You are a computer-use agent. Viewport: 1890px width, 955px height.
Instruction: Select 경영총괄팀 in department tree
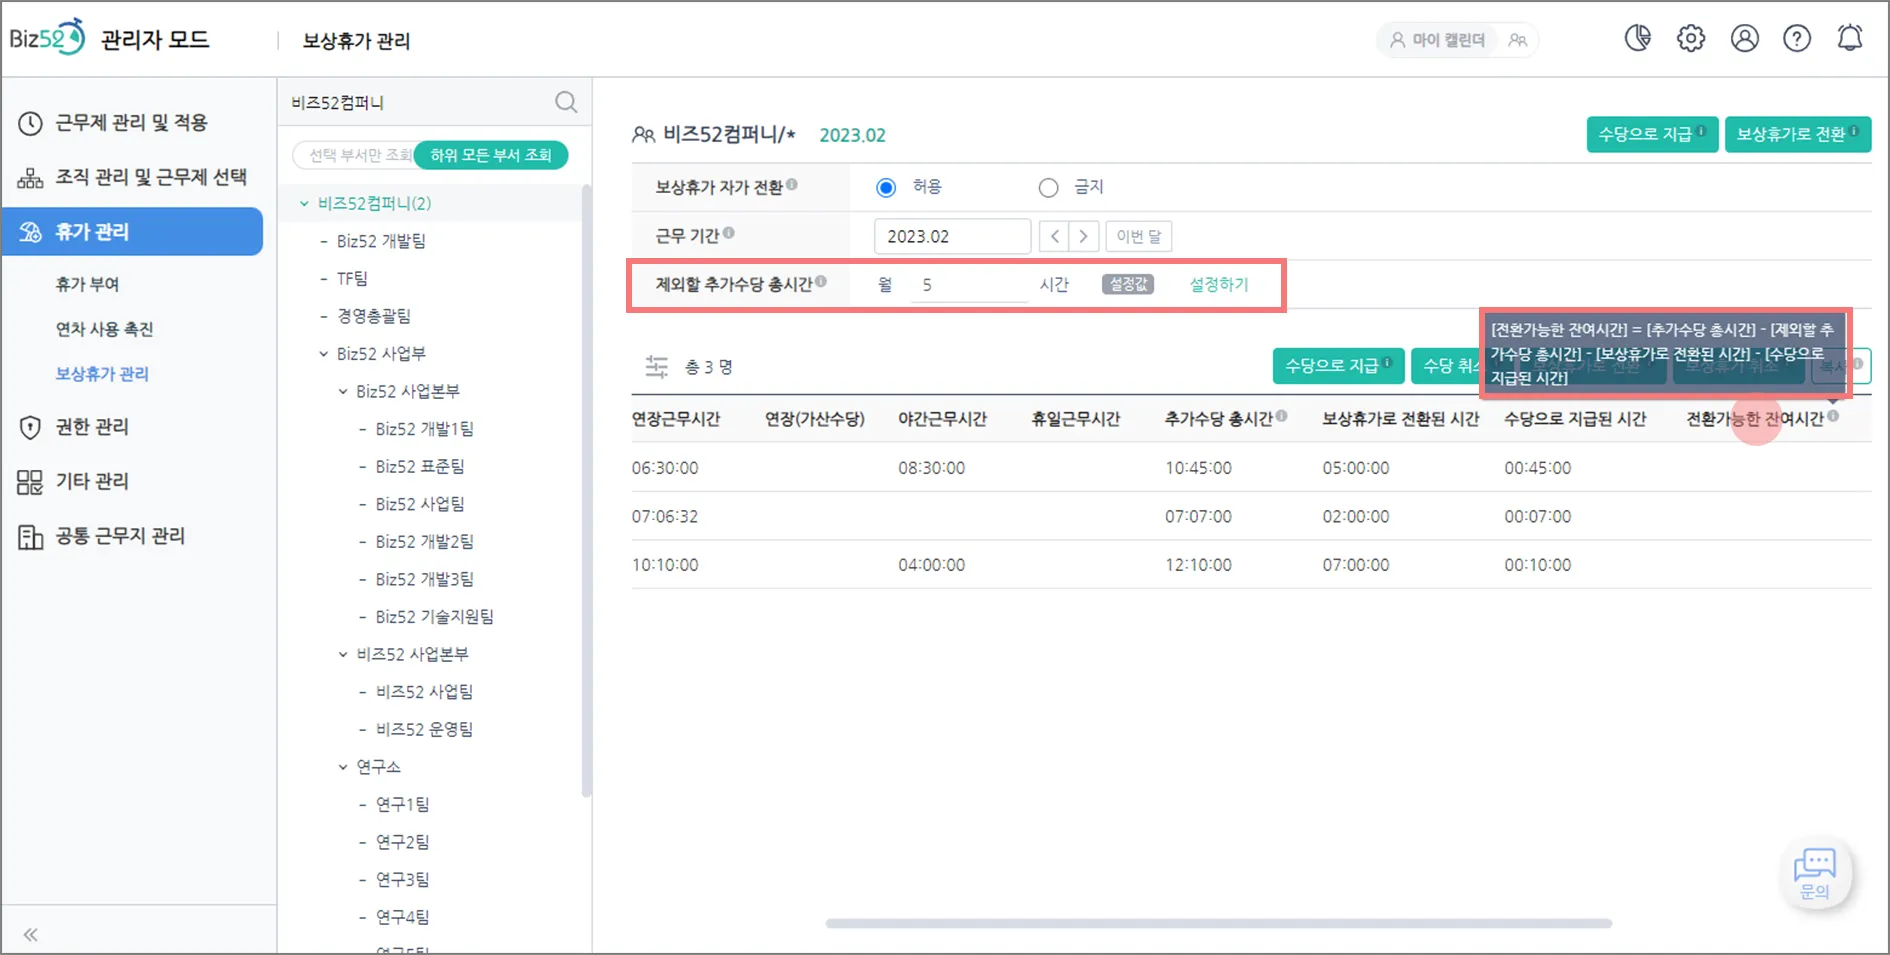pos(374,316)
